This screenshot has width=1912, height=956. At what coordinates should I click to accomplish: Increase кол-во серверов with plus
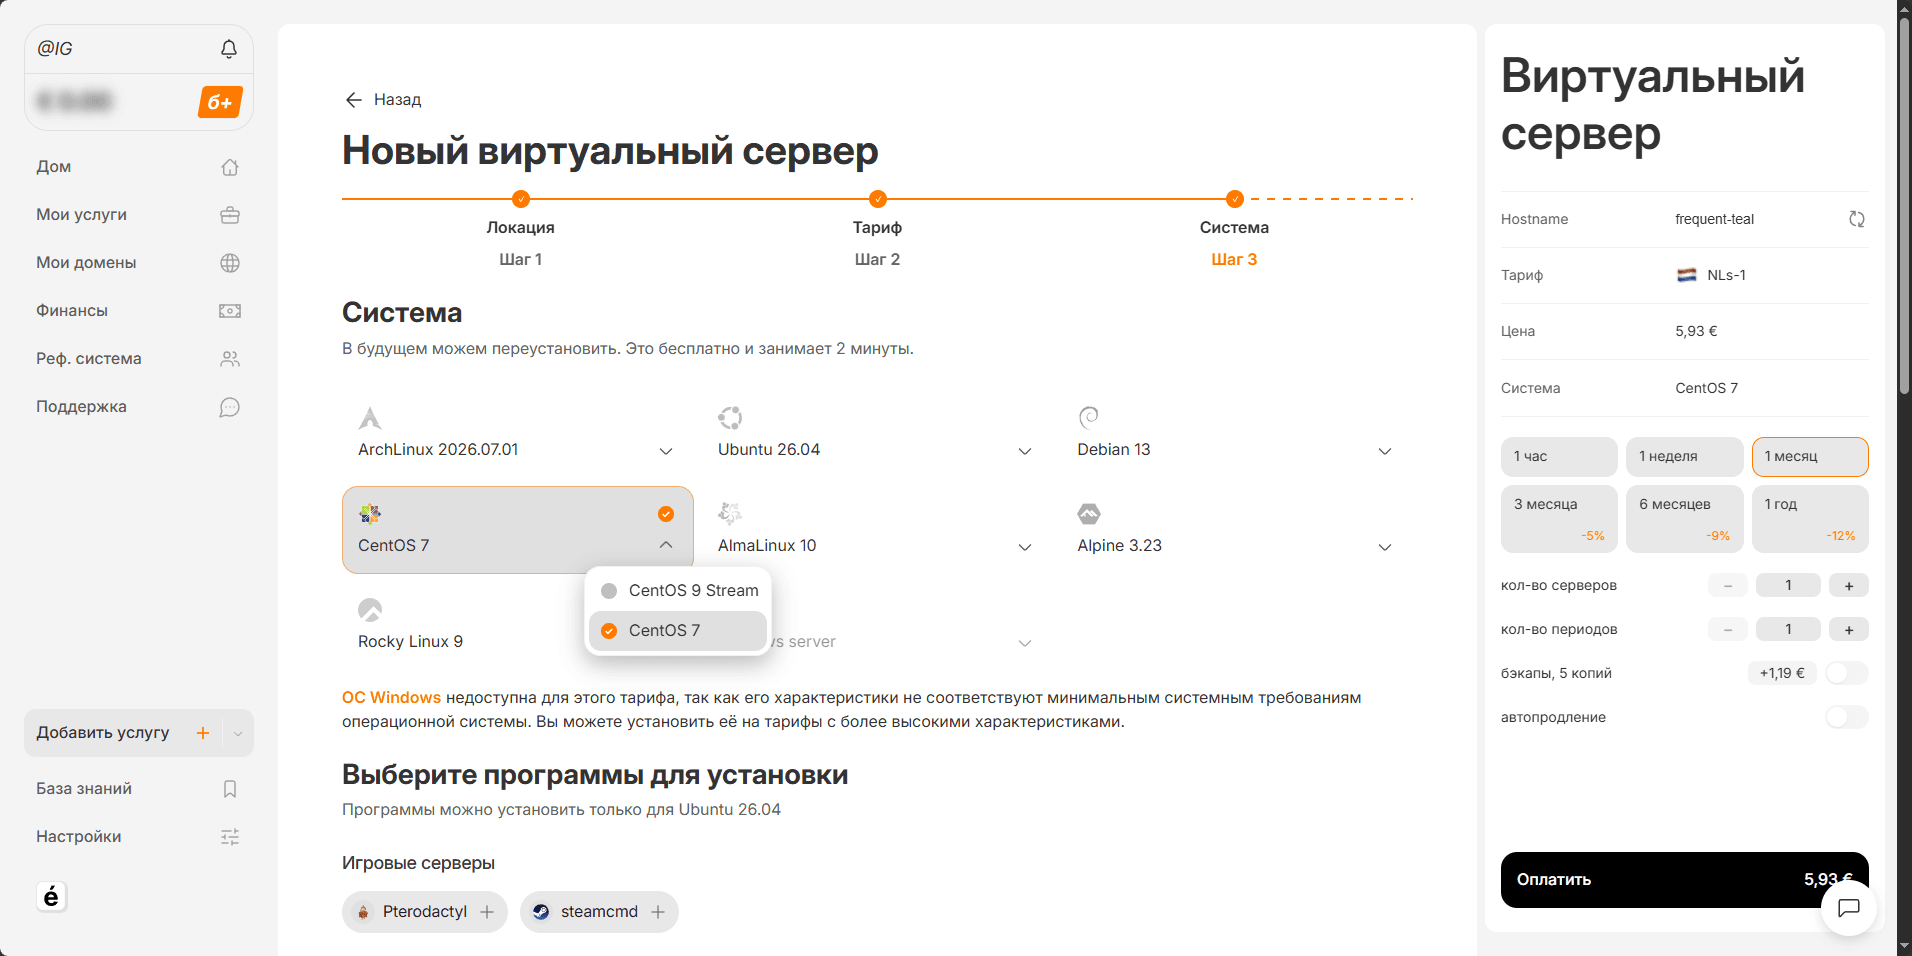click(1849, 586)
